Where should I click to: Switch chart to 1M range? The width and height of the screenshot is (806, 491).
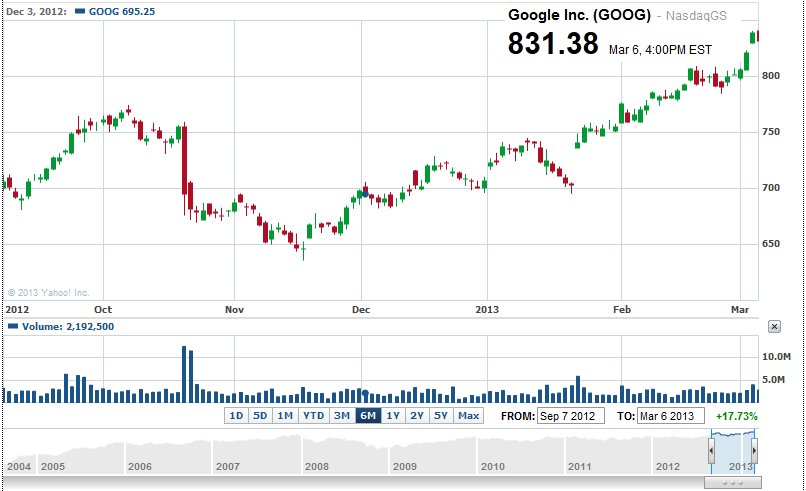[285, 415]
